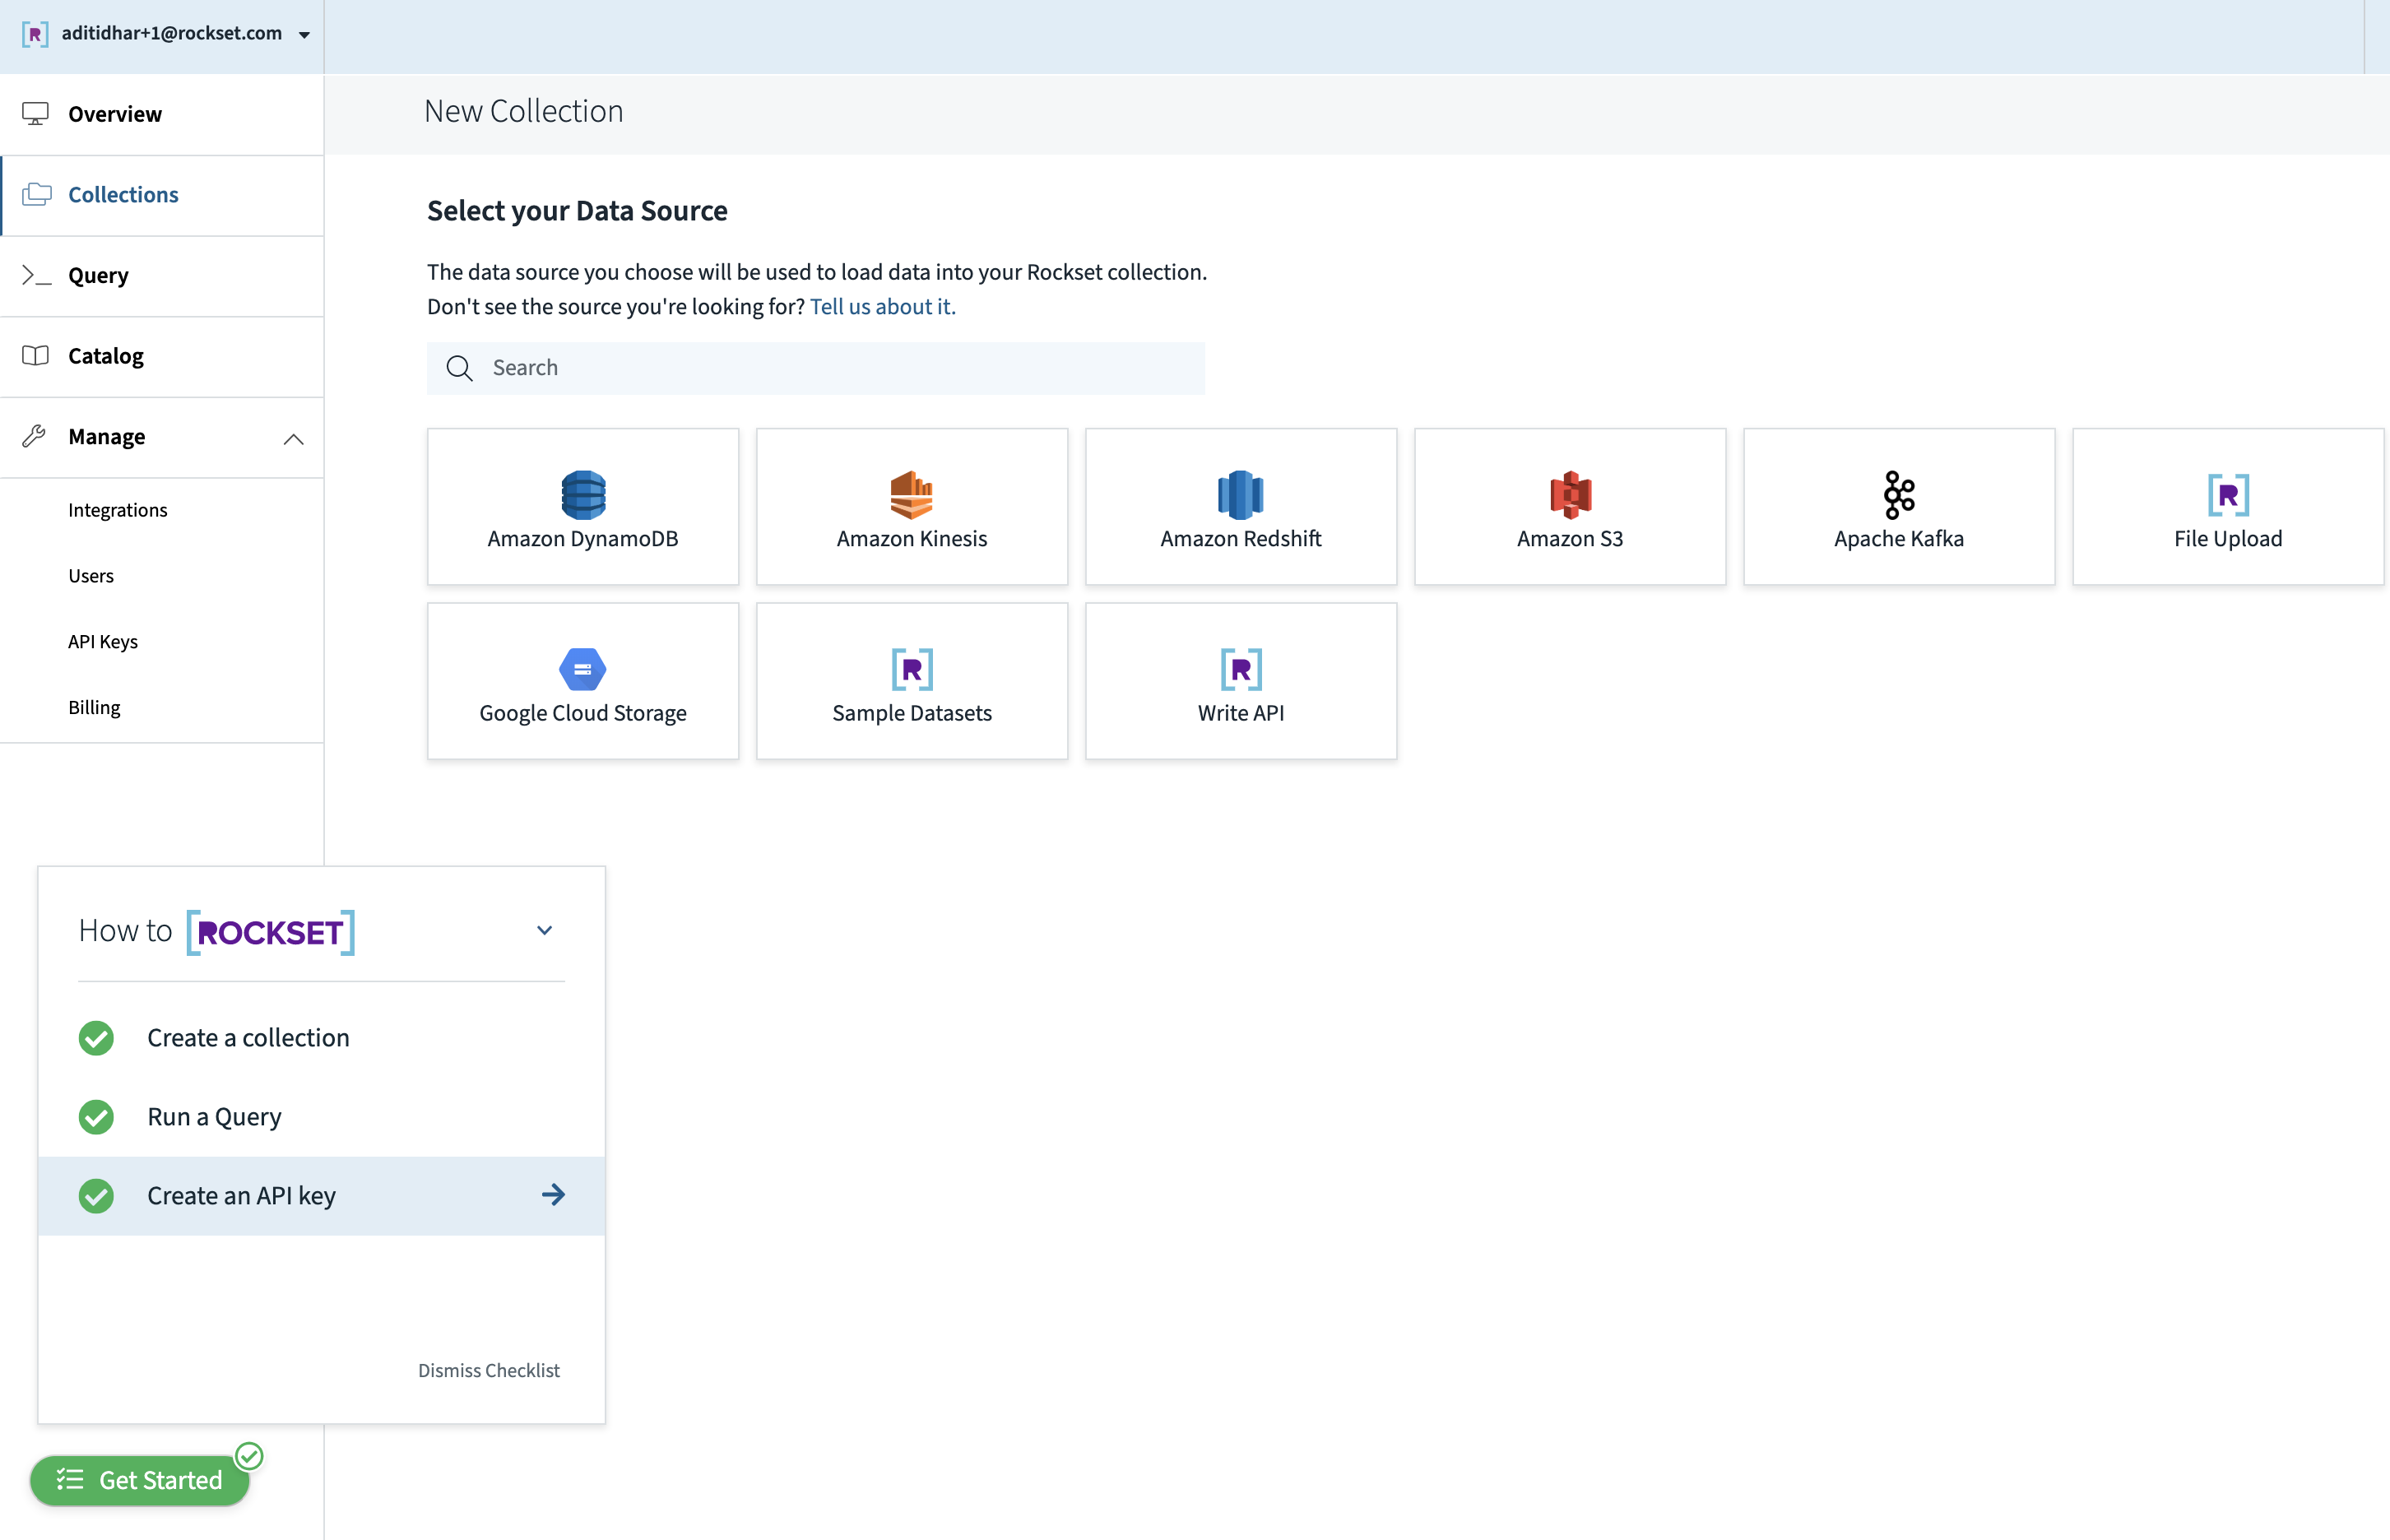The image size is (2390, 1540).
Task: Click the Write API source icon
Action: pyautogui.click(x=1240, y=669)
